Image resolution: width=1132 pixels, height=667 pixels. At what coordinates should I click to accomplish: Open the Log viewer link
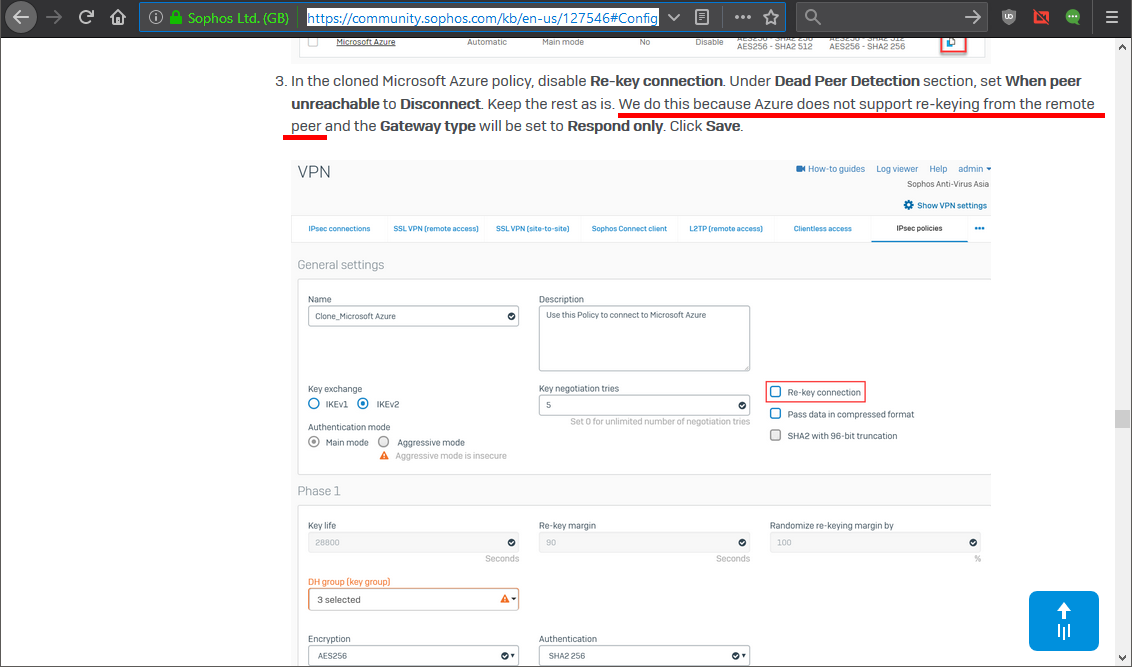click(897, 169)
